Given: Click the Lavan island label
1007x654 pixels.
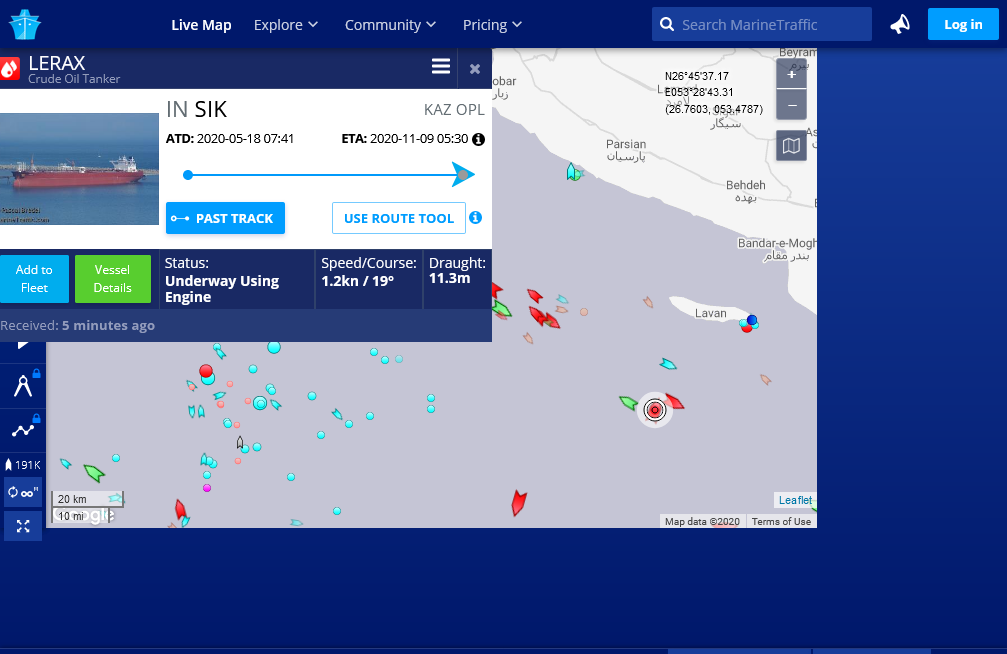Looking at the screenshot, I should pos(710,314).
